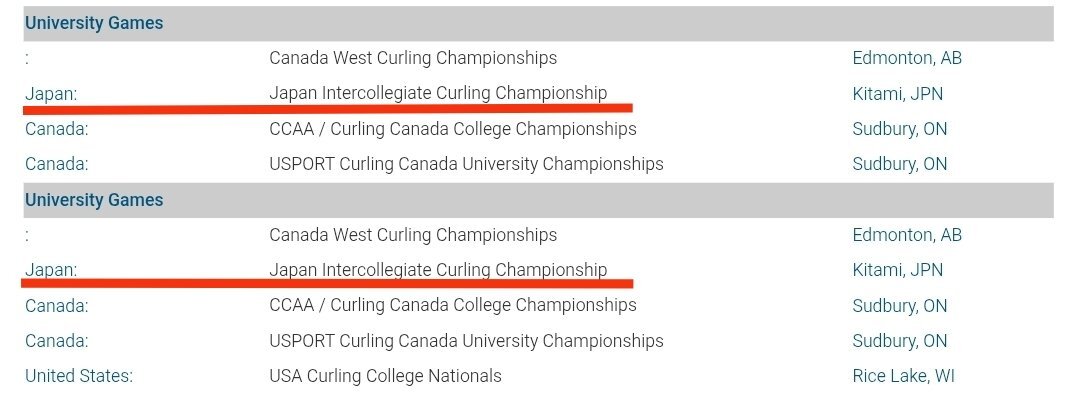The image size is (1080, 396).
Task: Open USPORT Curling Canada University Championships, first section
Action: click(466, 164)
